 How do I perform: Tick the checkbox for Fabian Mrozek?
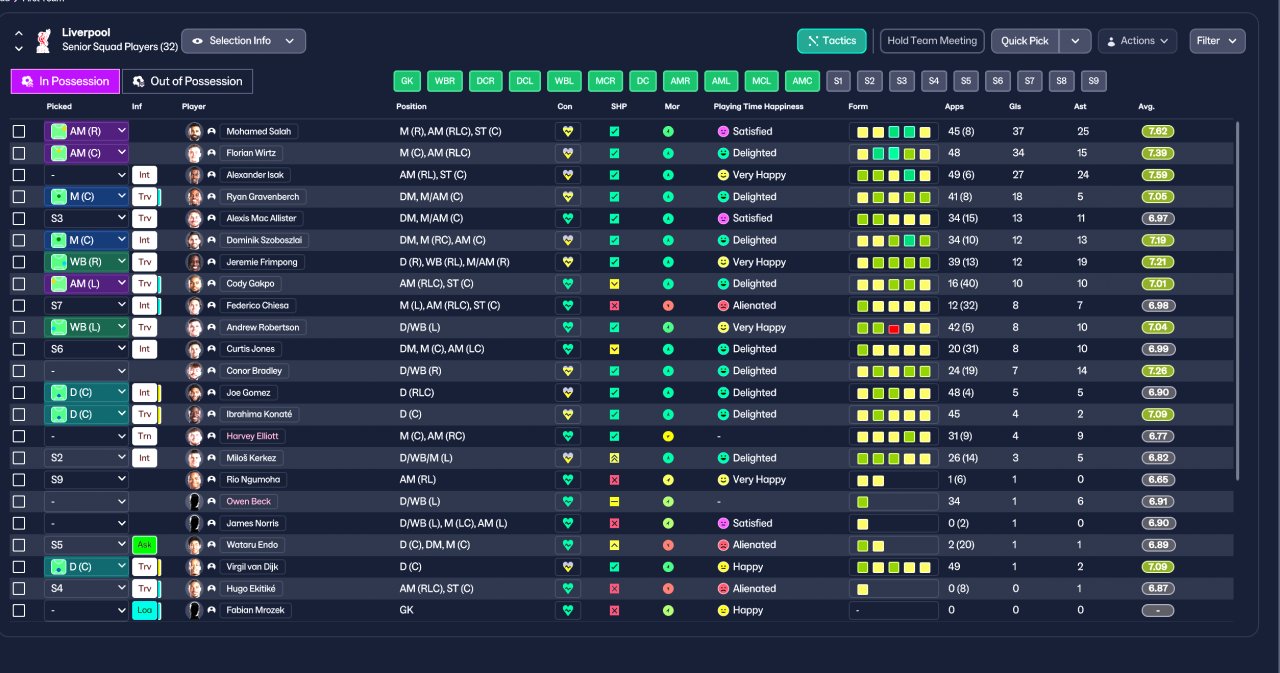point(19,610)
